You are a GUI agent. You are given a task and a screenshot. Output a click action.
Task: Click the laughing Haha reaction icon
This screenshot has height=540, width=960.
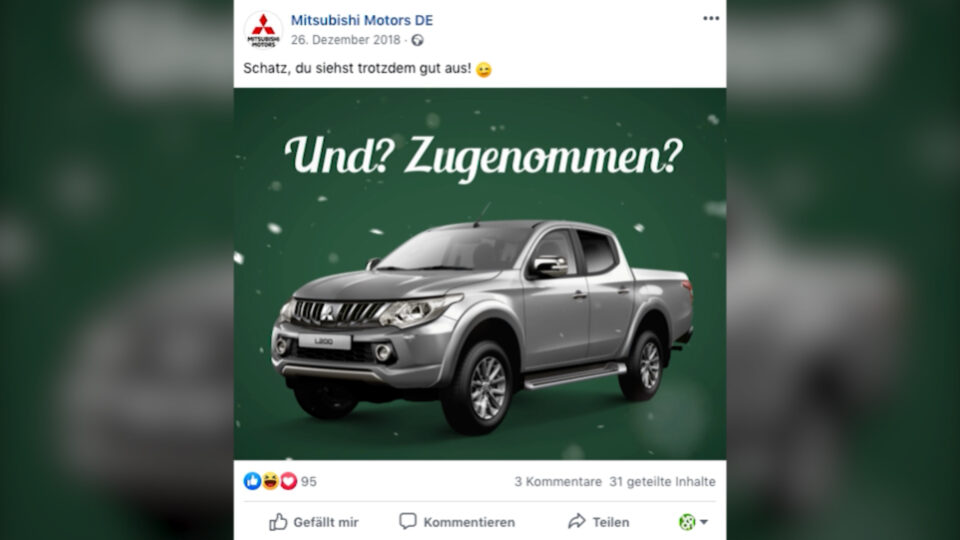(x=270, y=481)
